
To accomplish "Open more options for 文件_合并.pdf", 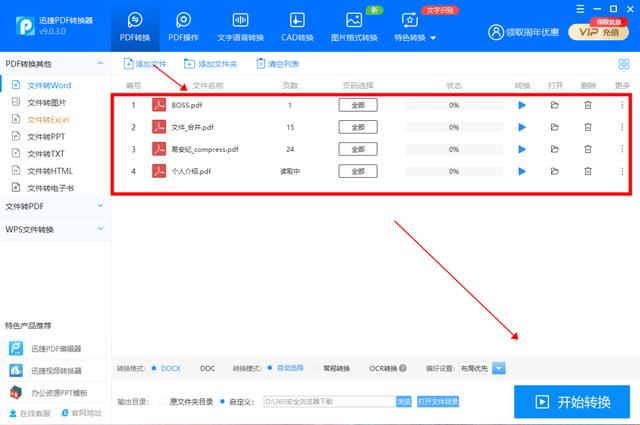I will click(x=622, y=127).
